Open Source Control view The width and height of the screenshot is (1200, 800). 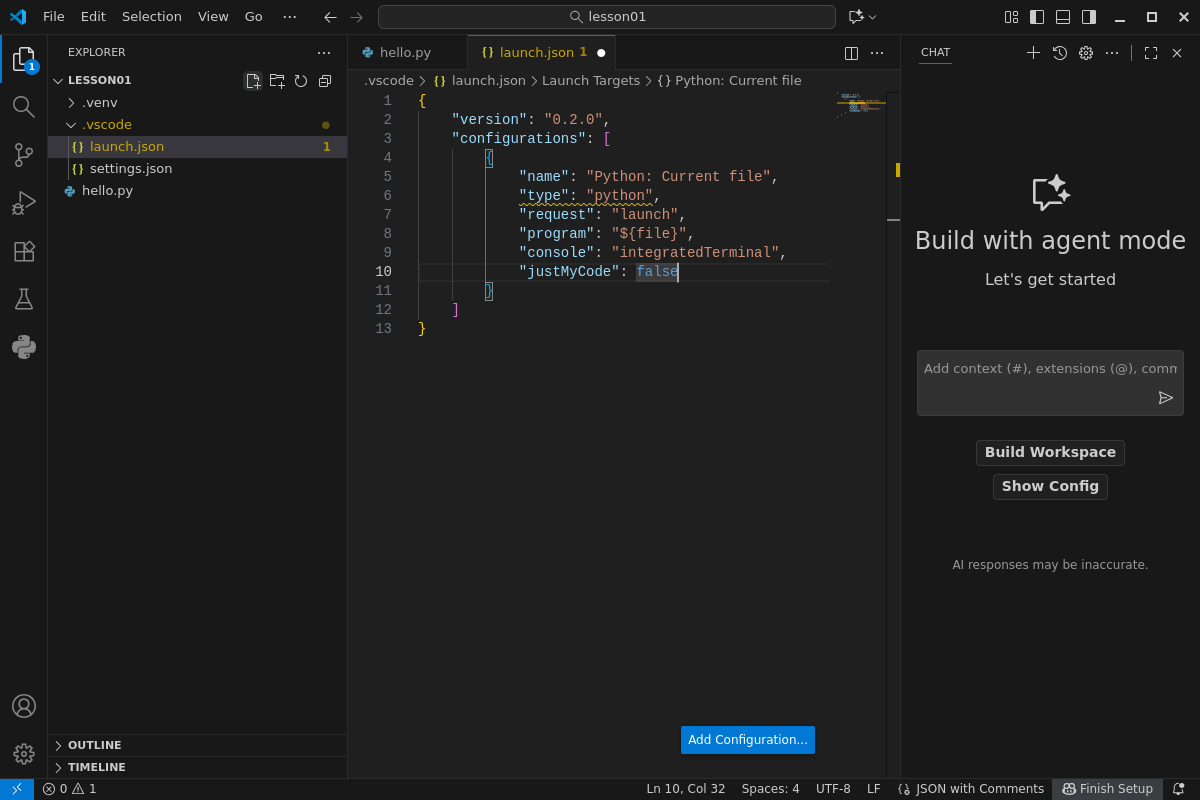click(23, 155)
